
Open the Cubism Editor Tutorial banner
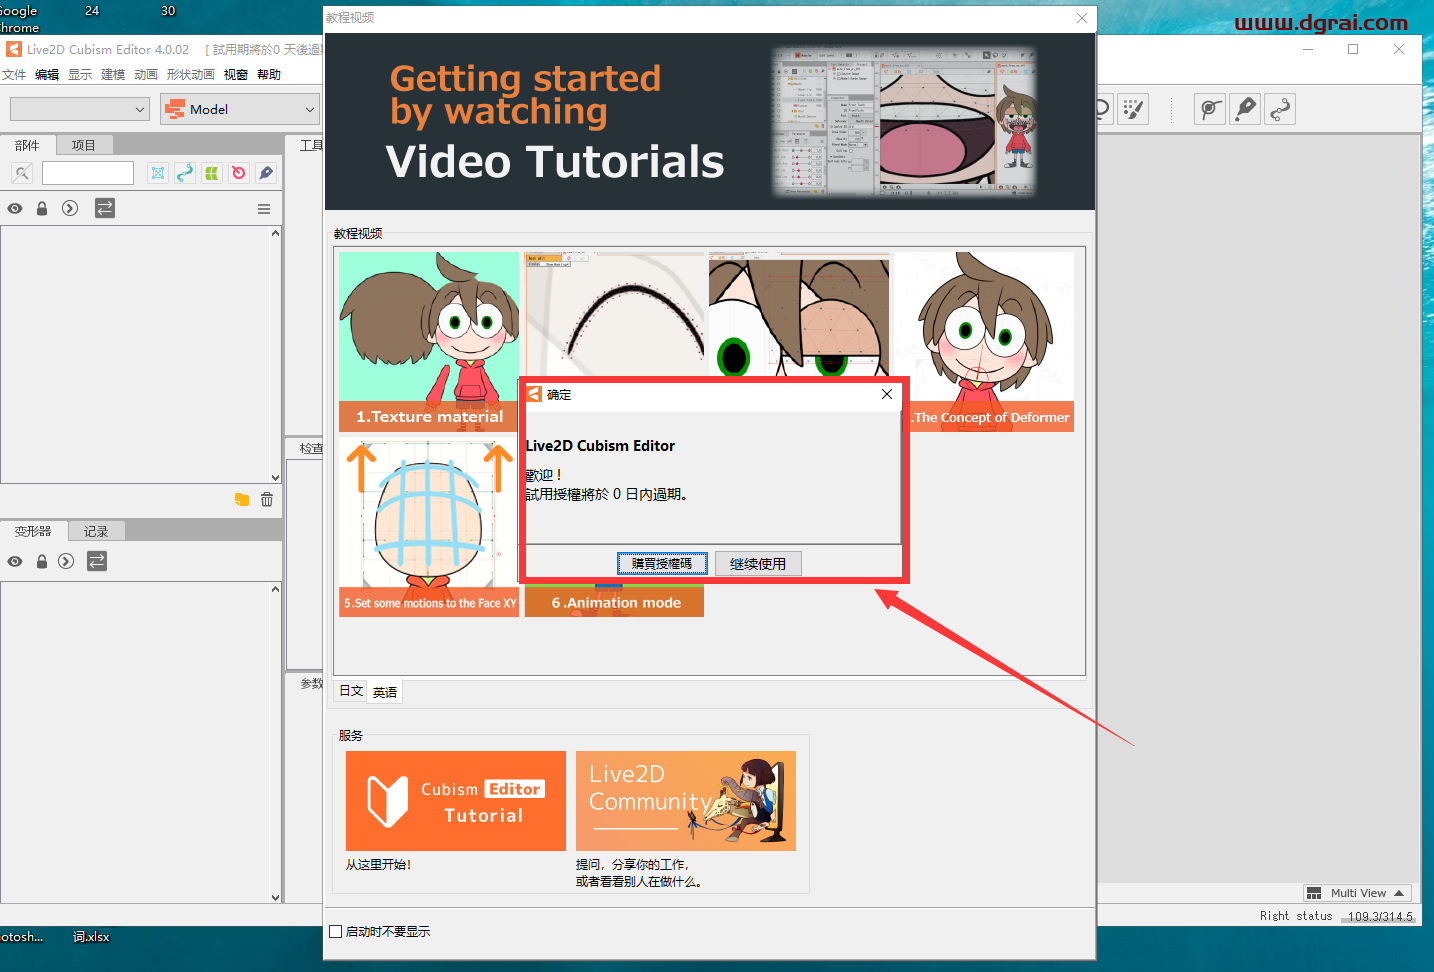click(x=455, y=800)
